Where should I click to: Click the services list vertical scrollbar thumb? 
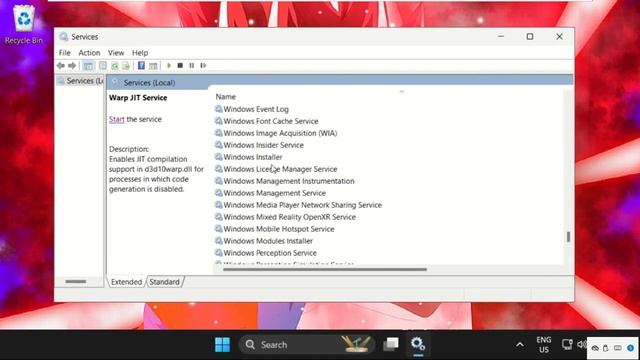(568, 236)
